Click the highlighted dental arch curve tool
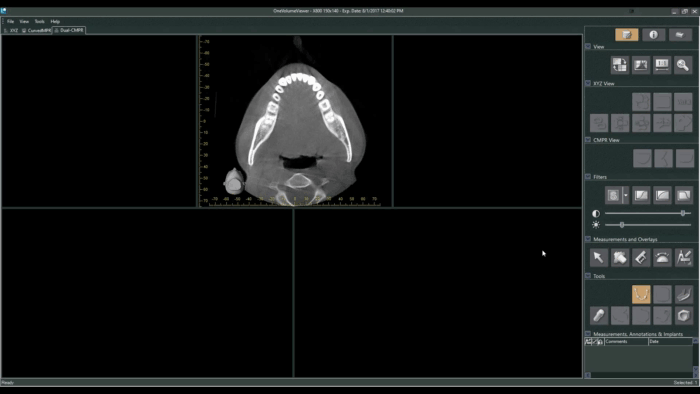 (x=641, y=294)
